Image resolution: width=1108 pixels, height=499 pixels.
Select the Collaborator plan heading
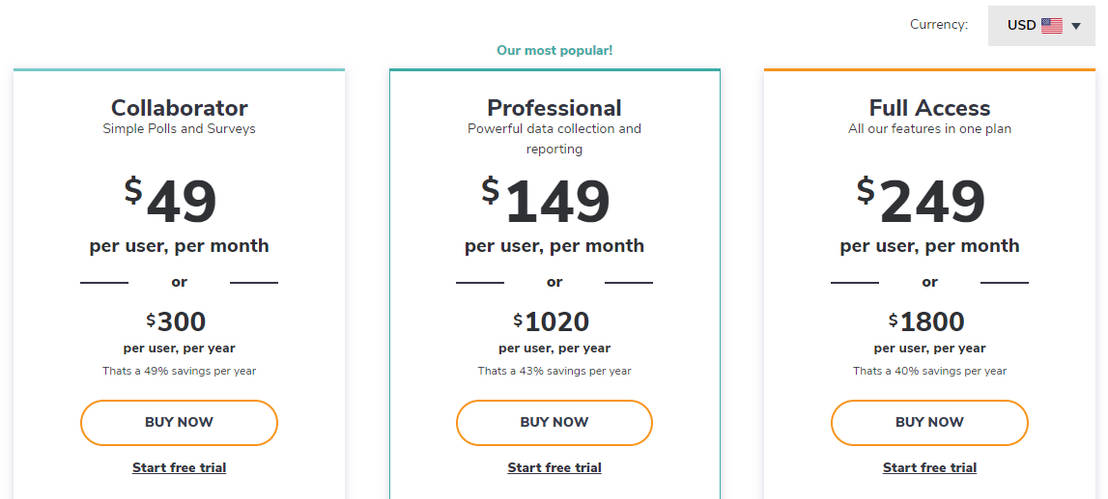coord(179,108)
